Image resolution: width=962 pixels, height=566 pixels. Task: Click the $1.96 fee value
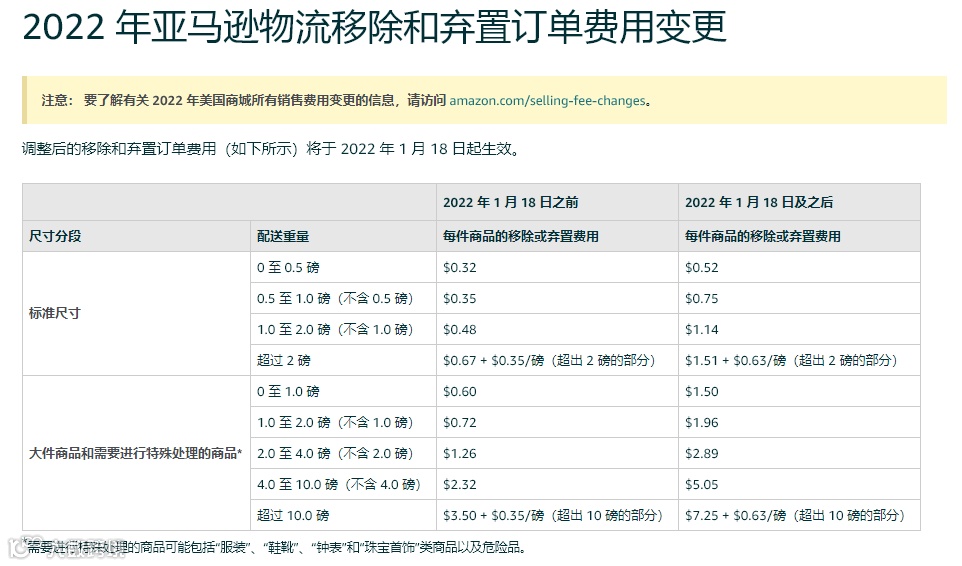[701, 423]
